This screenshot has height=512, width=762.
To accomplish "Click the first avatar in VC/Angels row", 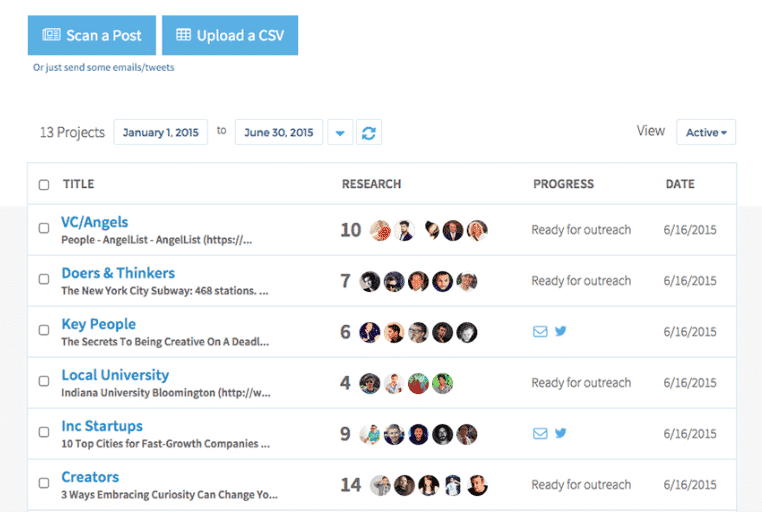I will (379, 230).
